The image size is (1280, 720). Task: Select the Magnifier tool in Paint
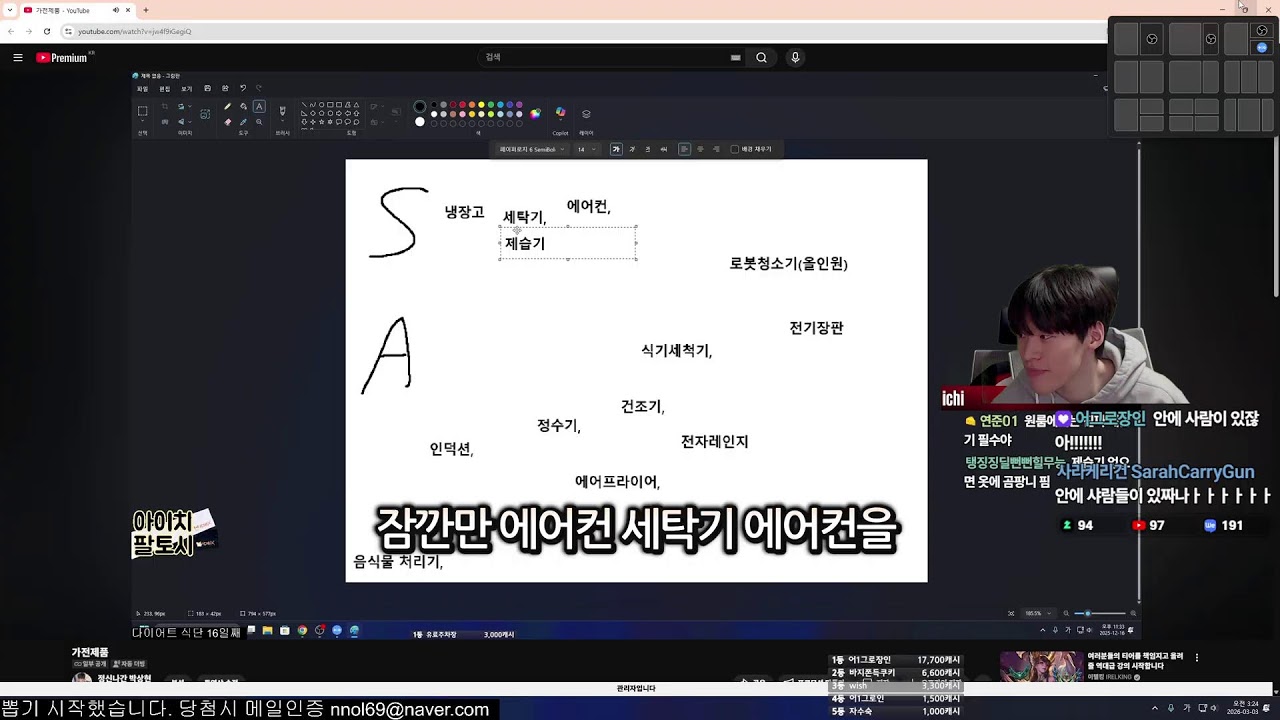click(259, 122)
